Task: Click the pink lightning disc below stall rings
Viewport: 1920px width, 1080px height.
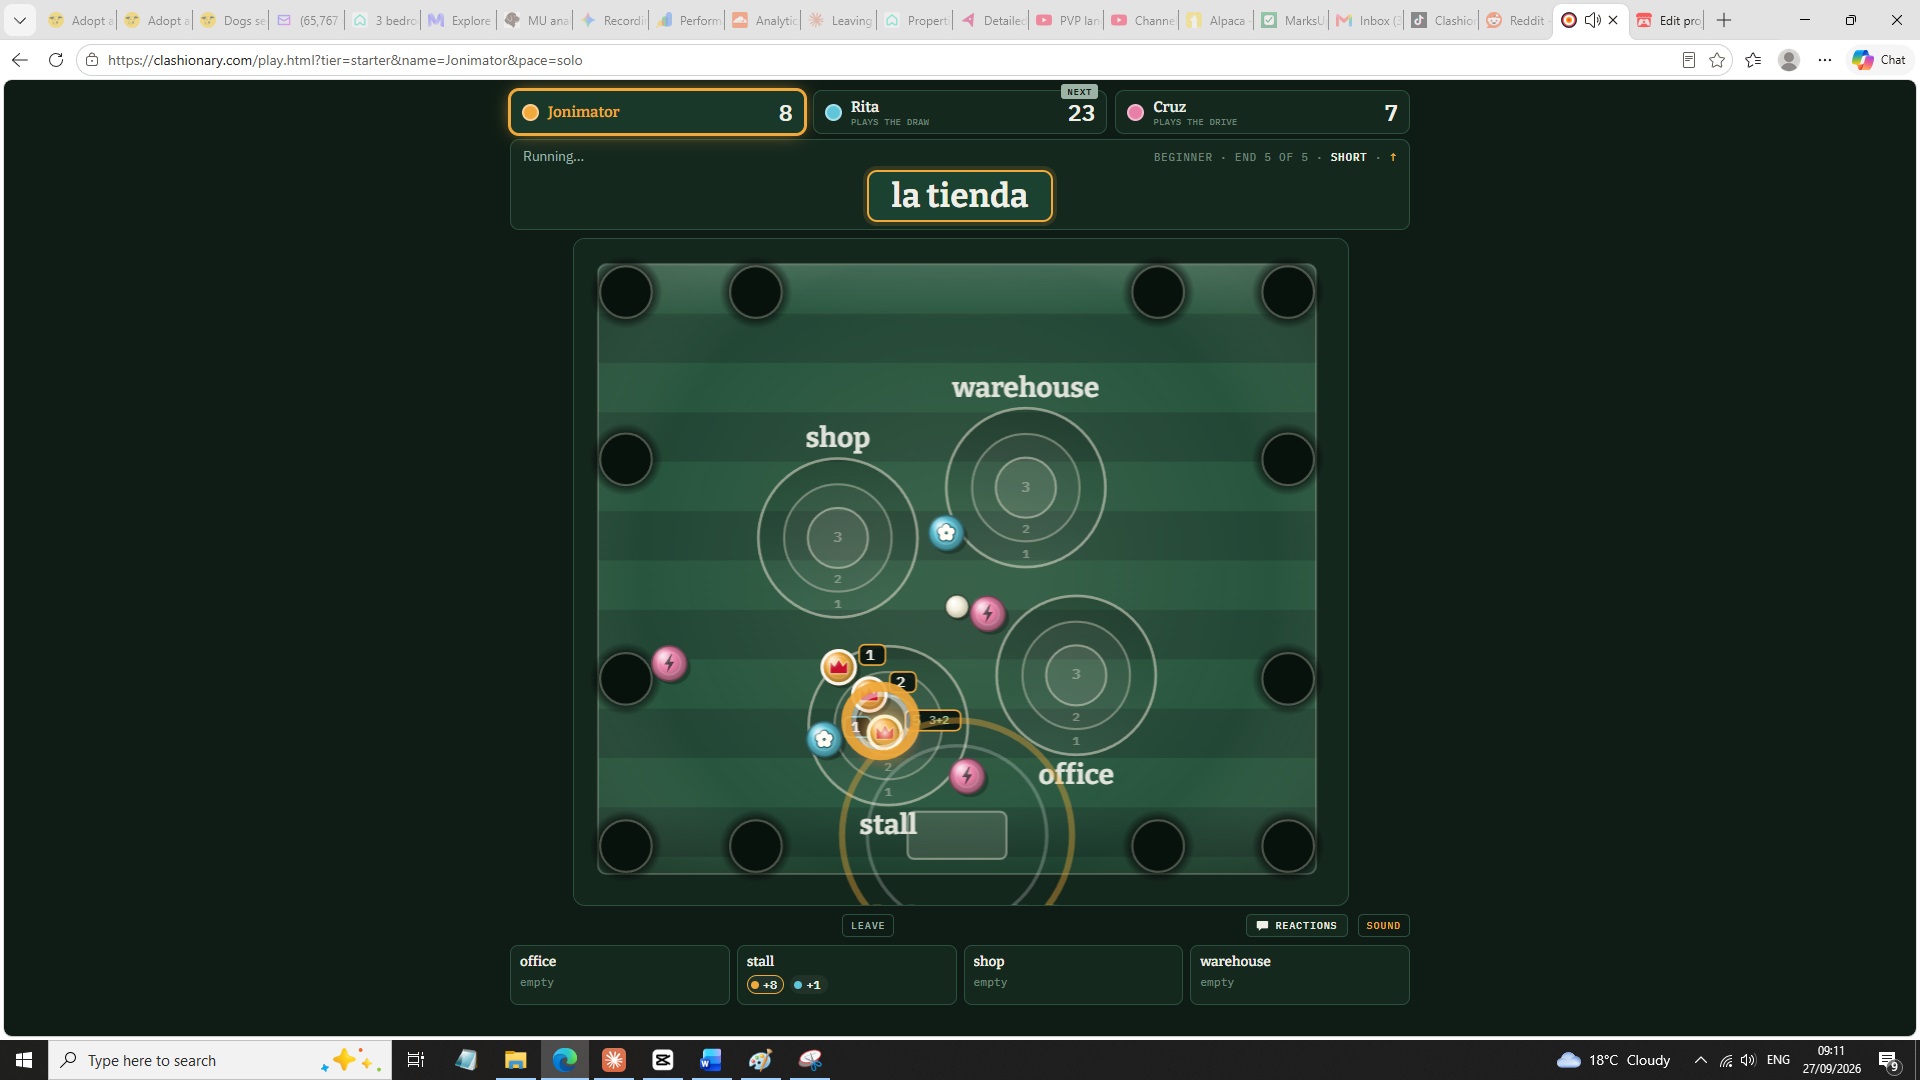Action: 967,775
